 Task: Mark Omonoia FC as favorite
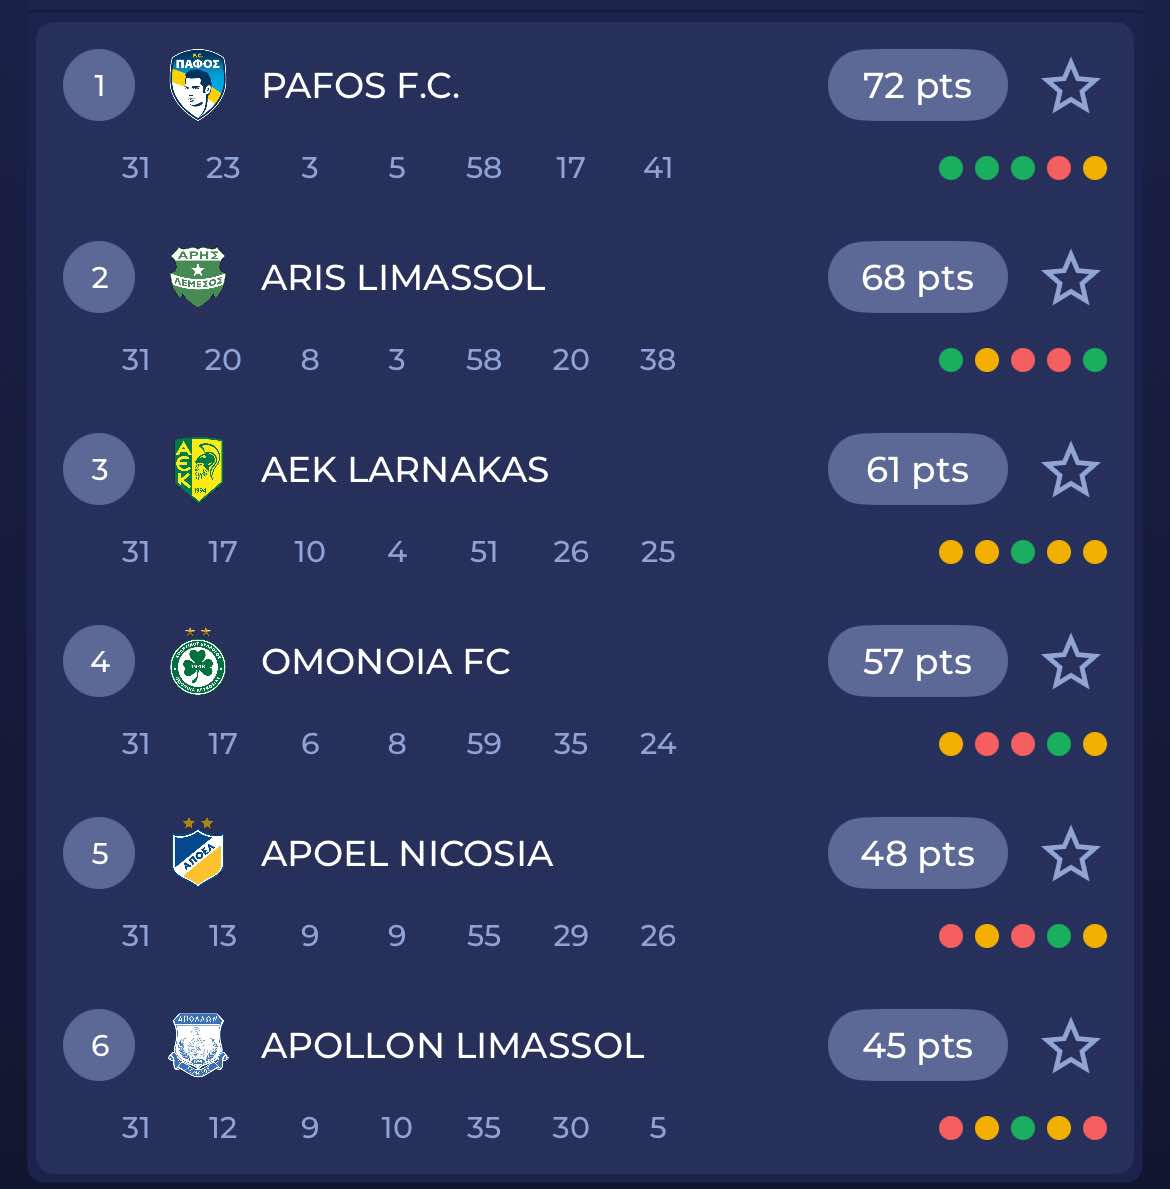coord(1070,662)
